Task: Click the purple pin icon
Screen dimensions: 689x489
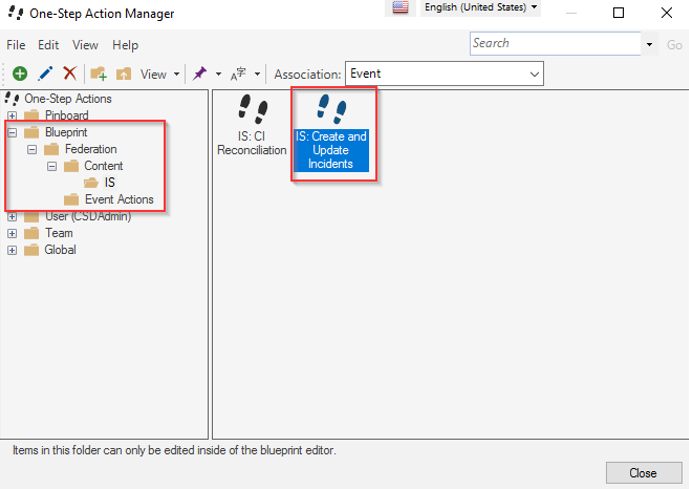Action: tap(199, 74)
